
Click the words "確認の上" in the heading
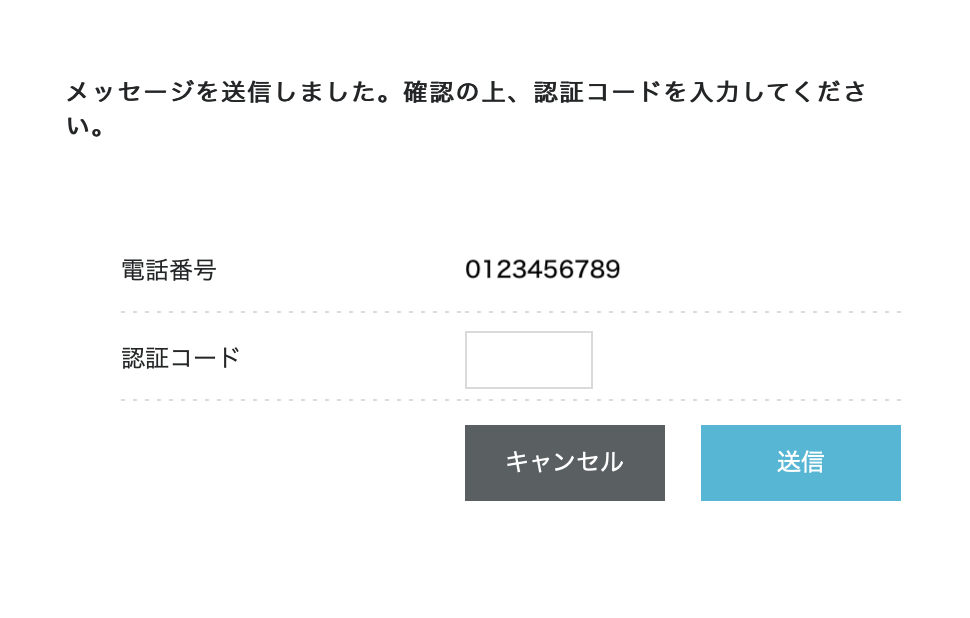(452, 93)
